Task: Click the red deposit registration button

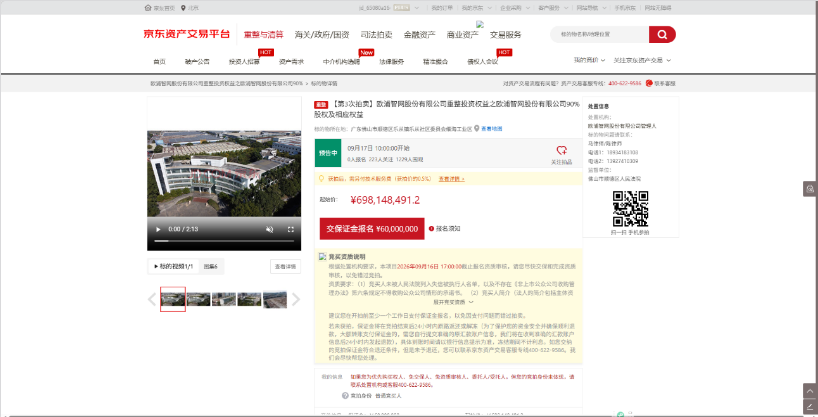Action: (x=372, y=229)
